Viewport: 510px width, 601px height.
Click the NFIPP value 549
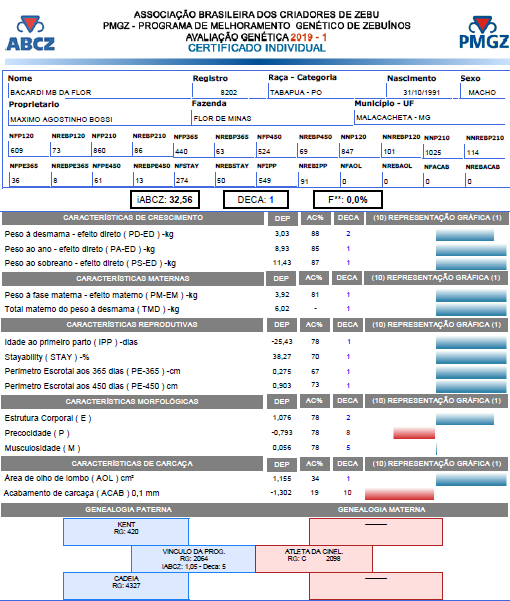click(264, 180)
